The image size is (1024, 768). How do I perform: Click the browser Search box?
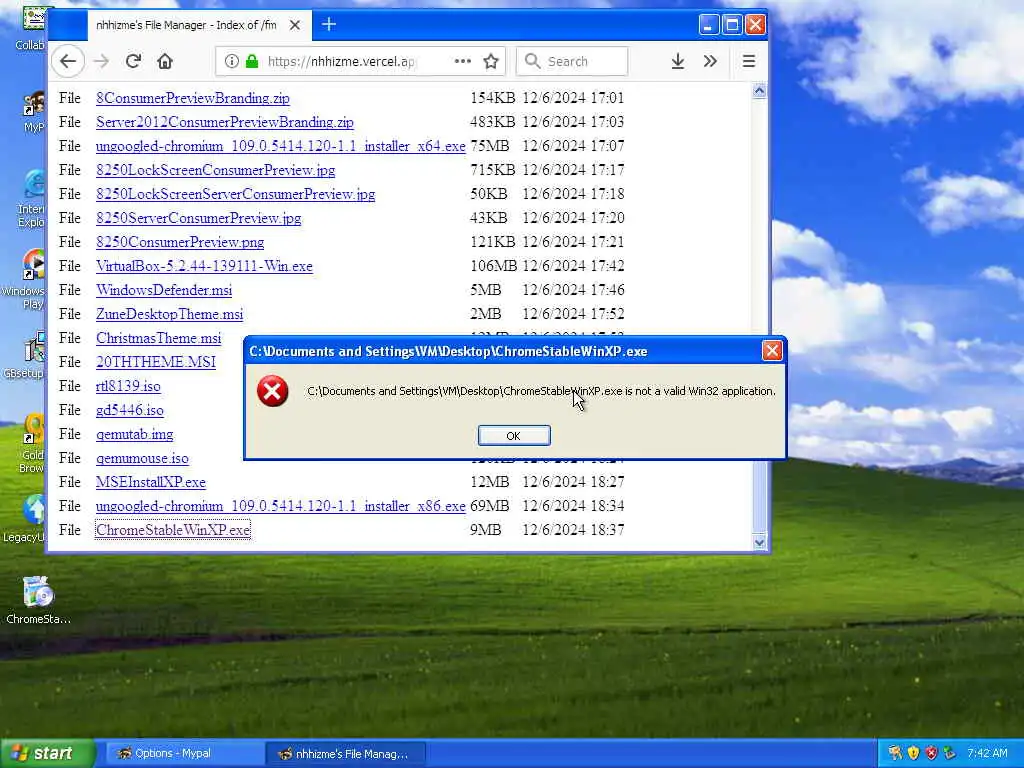pos(573,61)
